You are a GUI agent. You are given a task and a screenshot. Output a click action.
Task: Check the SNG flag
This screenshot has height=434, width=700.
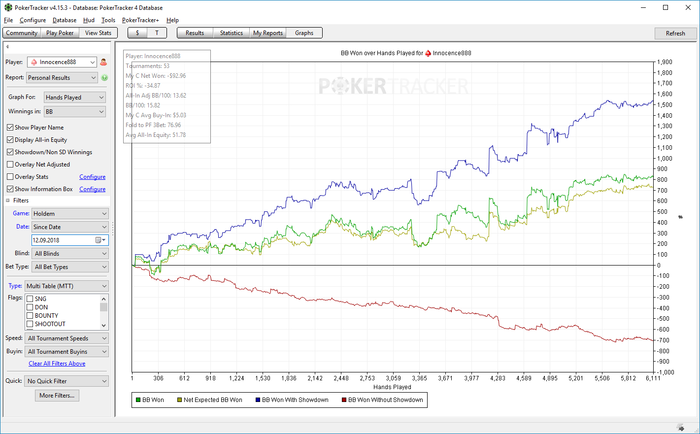click(x=30, y=299)
